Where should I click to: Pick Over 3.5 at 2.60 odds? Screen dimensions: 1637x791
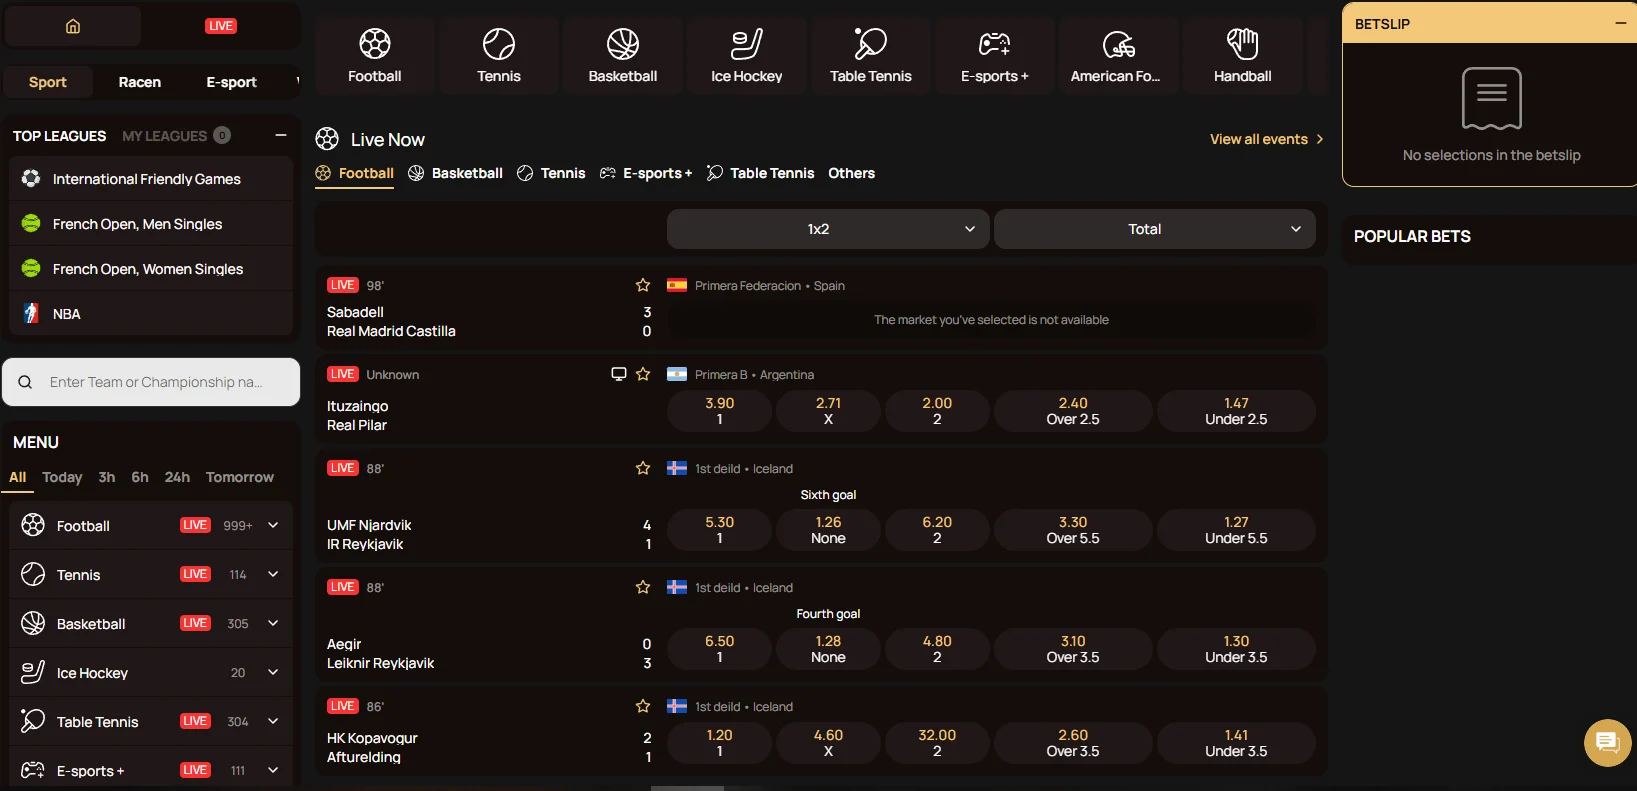point(1073,743)
